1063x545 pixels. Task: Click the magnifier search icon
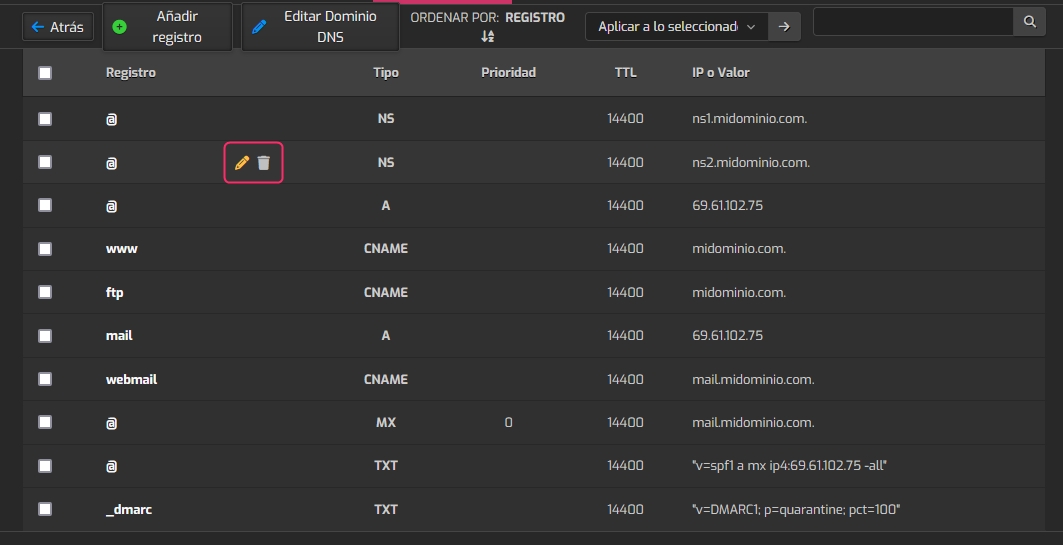pos(1028,22)
